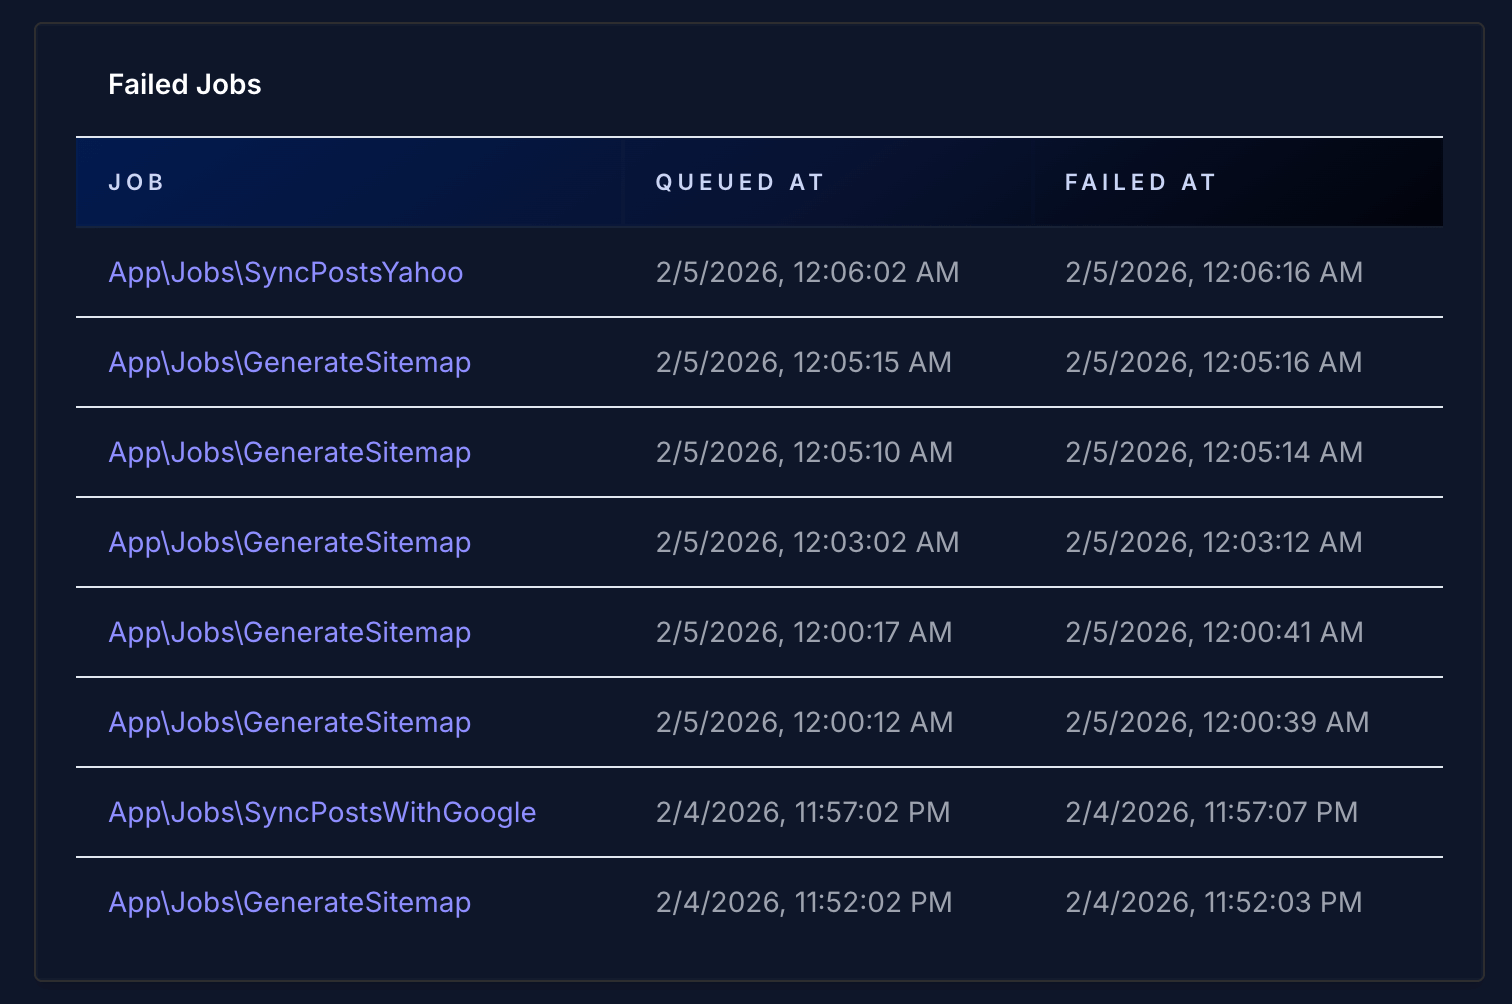Open GenerateSitemap job queued at 12:00:17 AM

click(x=289, y=632)
